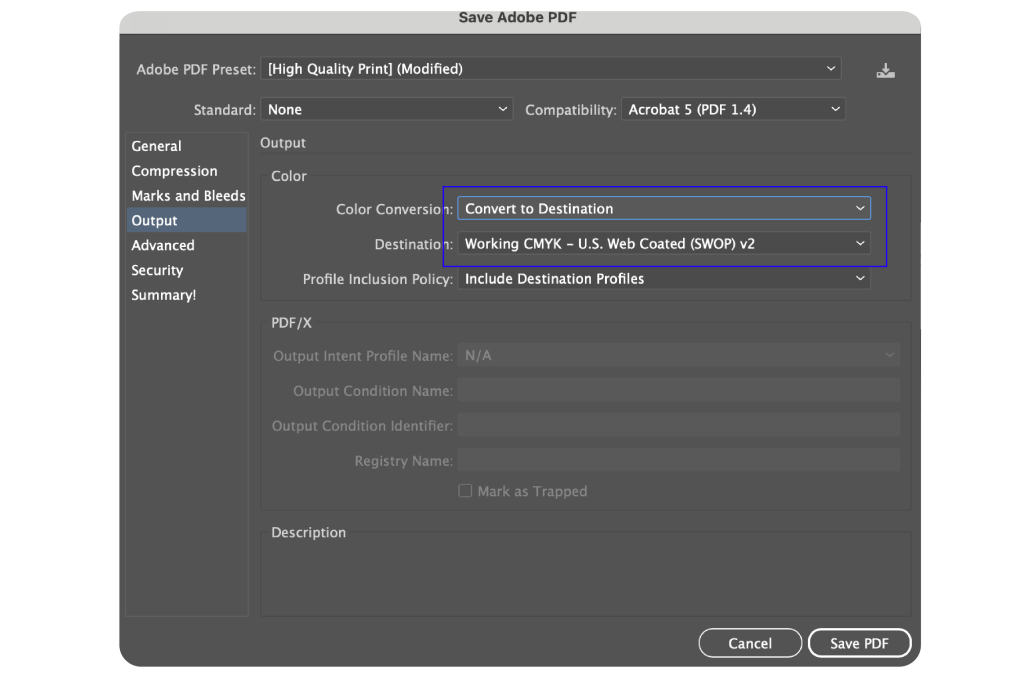Click the Cancel button
Image resolution: width=1024 pixels, height=678 pixels.
coord(750,643)
